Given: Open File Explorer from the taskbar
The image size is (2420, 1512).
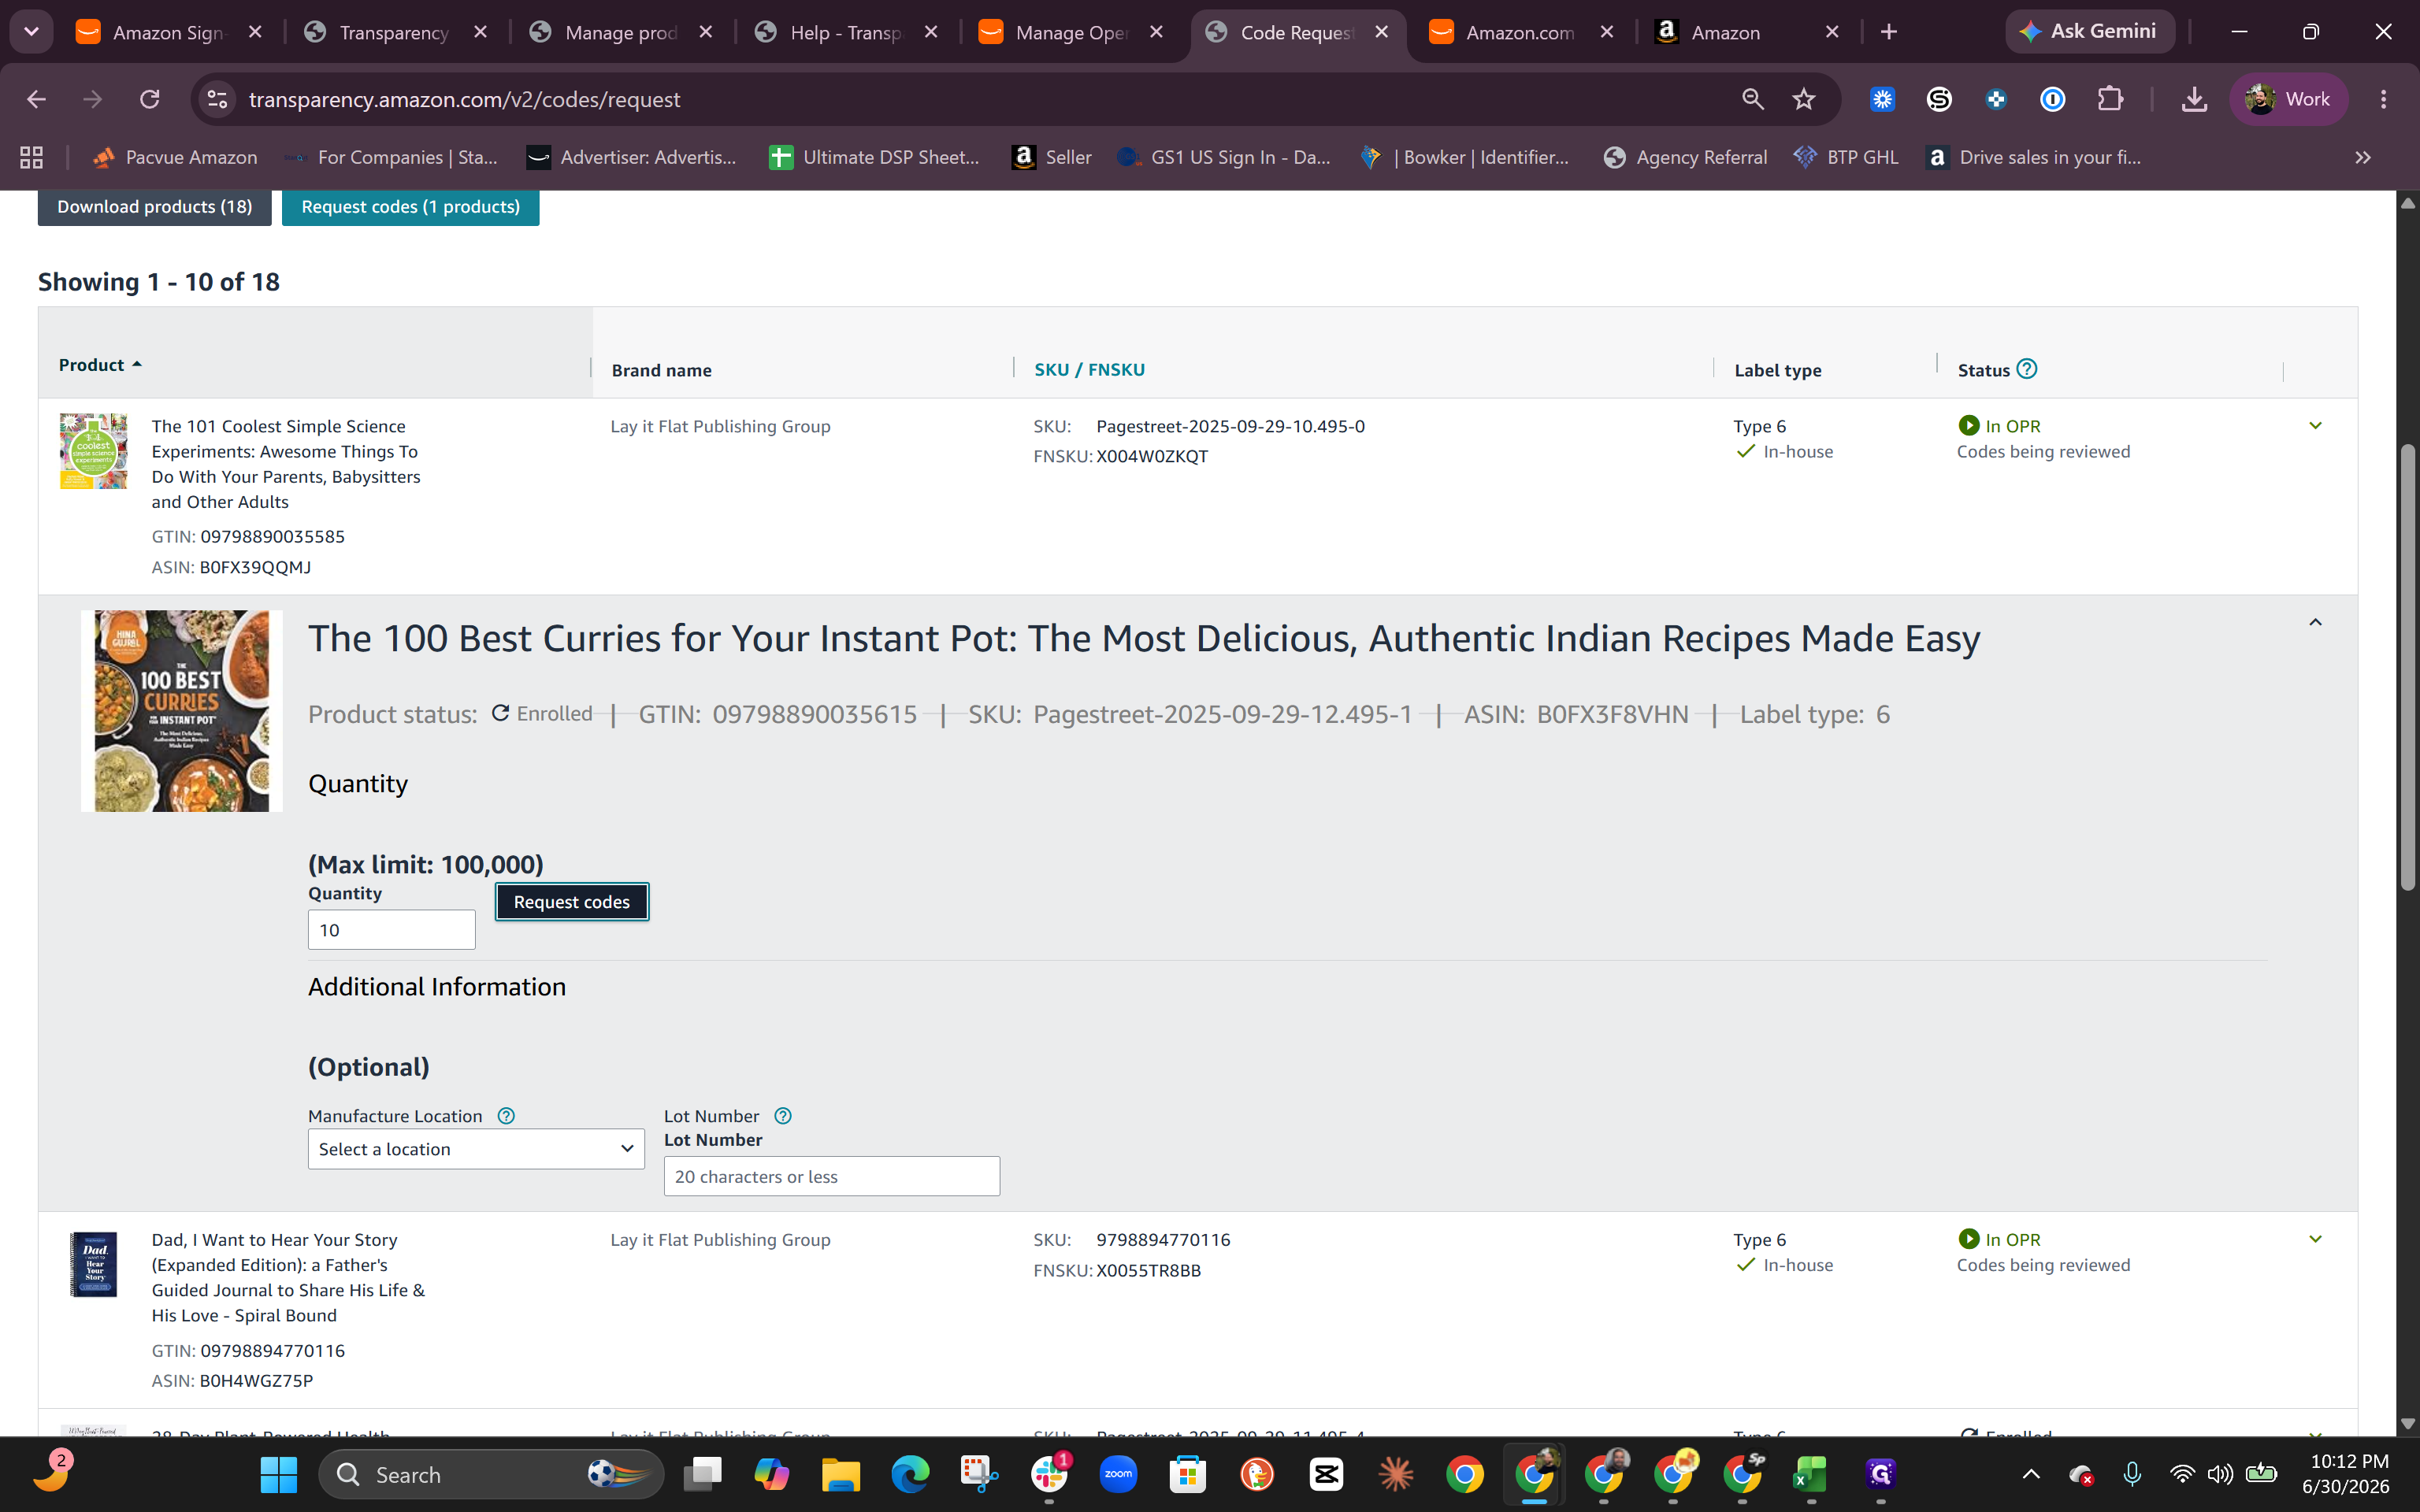Looking at the screenshot, I should 840,1474.
